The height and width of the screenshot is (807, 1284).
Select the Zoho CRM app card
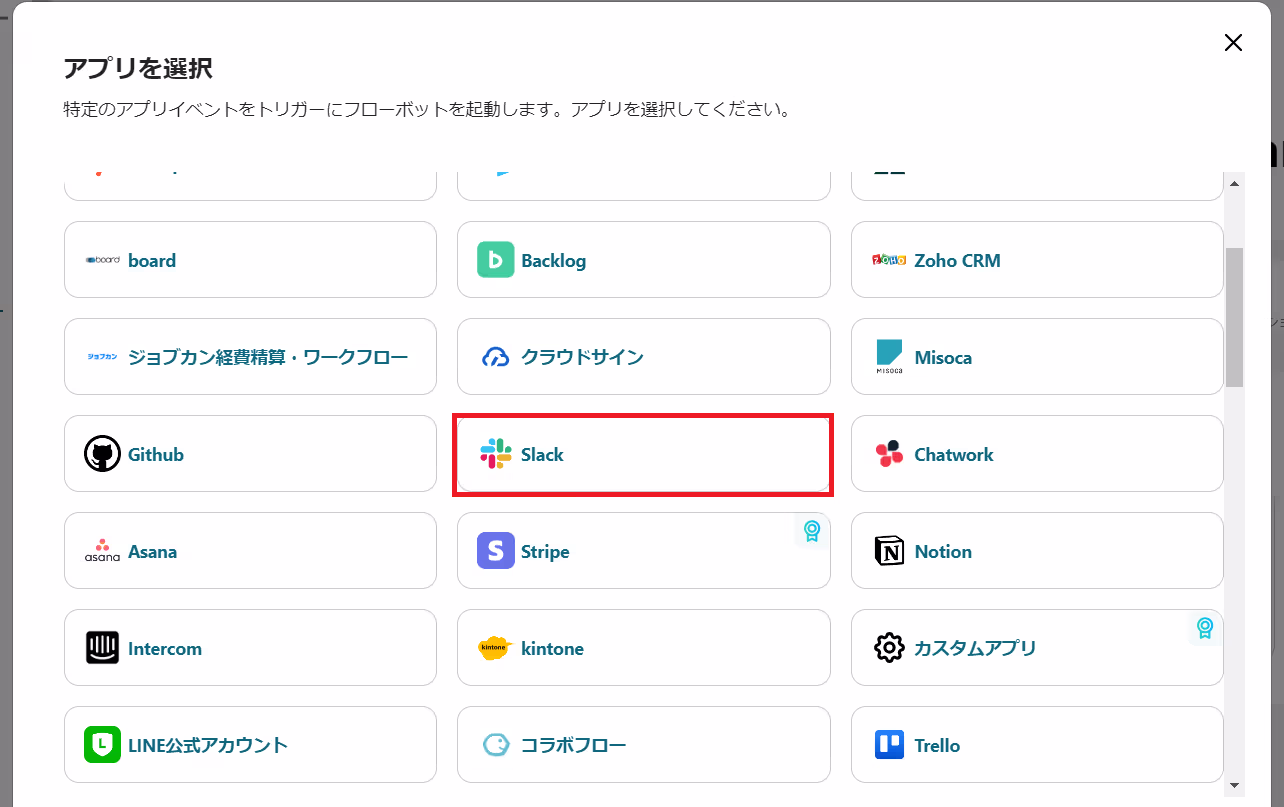[1037, 260]
